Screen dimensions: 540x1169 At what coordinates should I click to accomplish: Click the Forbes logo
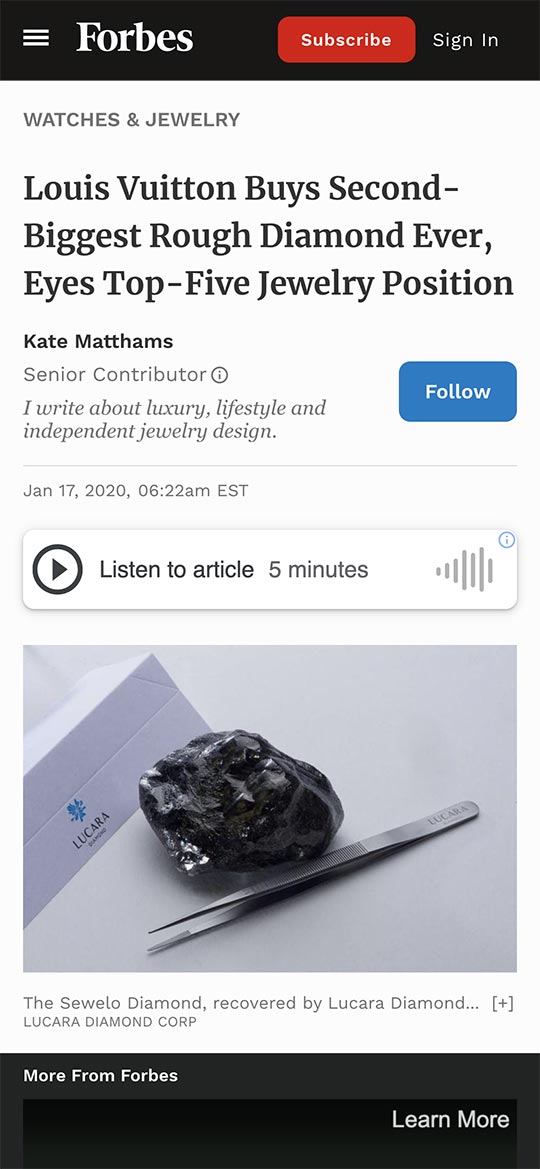click(x=135, y=37)
